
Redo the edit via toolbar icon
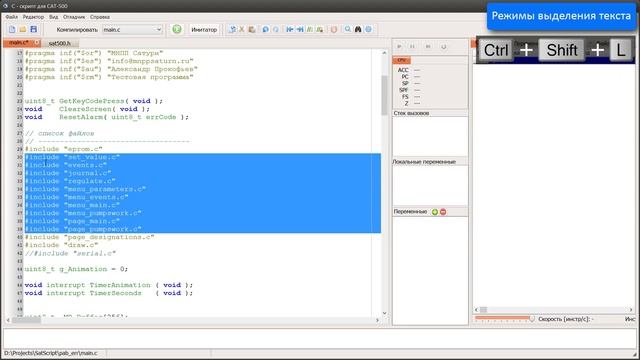point(276,29)
